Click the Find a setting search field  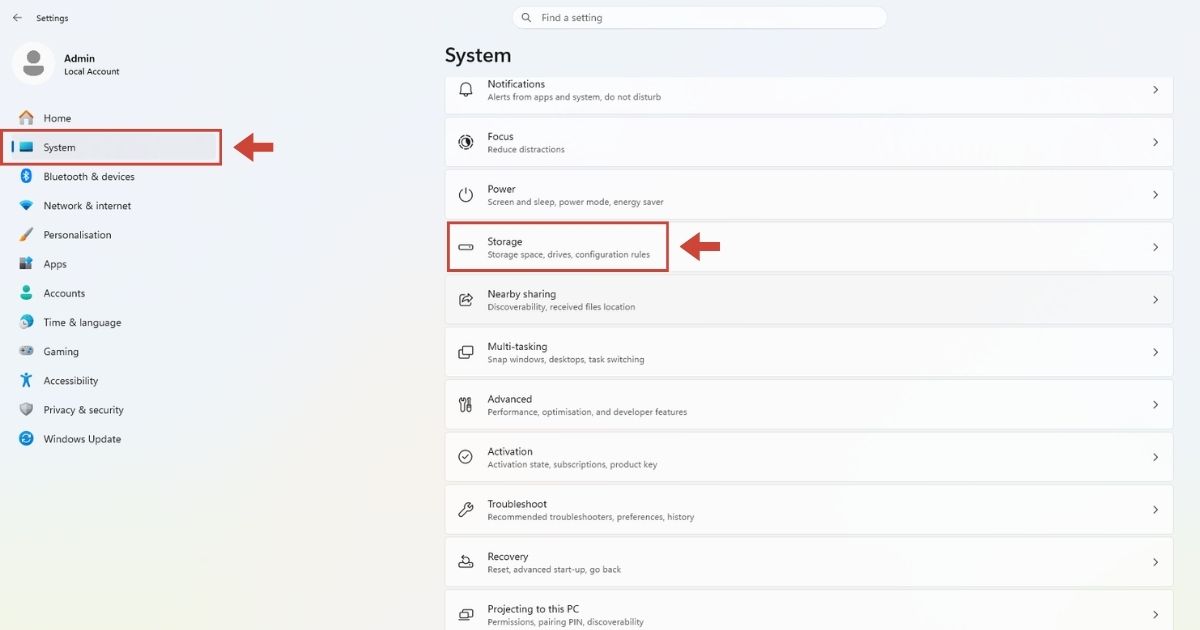pos(699,18)
